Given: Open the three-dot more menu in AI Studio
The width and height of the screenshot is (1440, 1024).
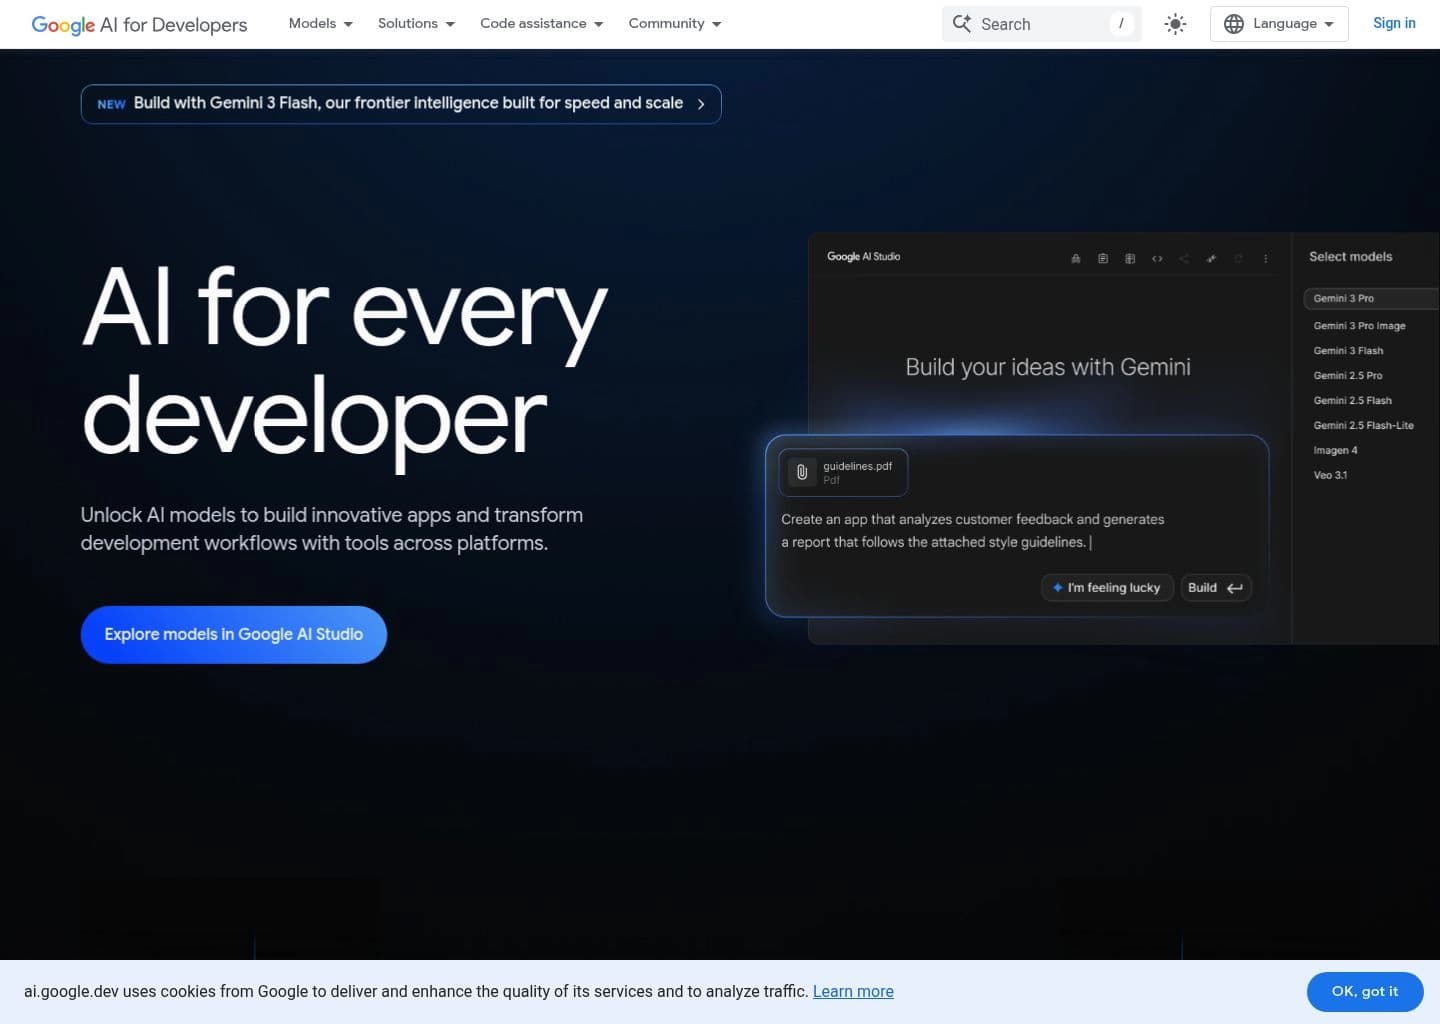Looking at the screenshot, I should pyautogui.click(x=1265, y=258).
